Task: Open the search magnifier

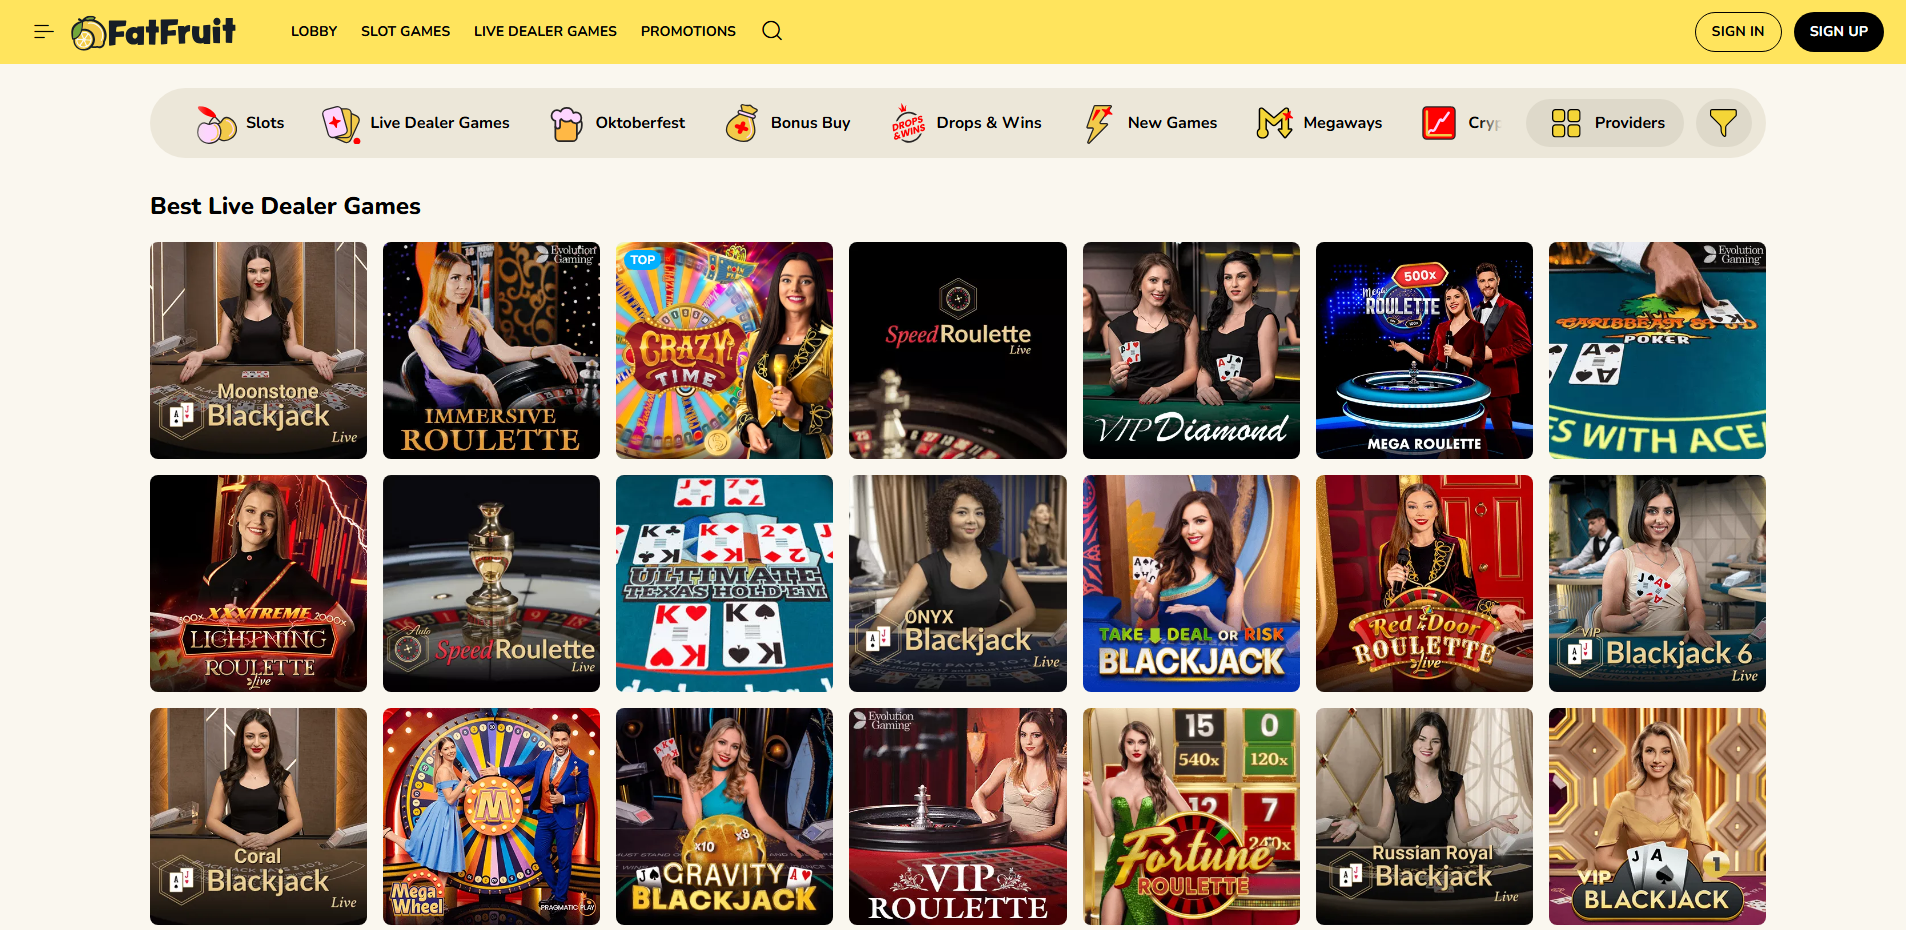Action: tap(771, 31)
